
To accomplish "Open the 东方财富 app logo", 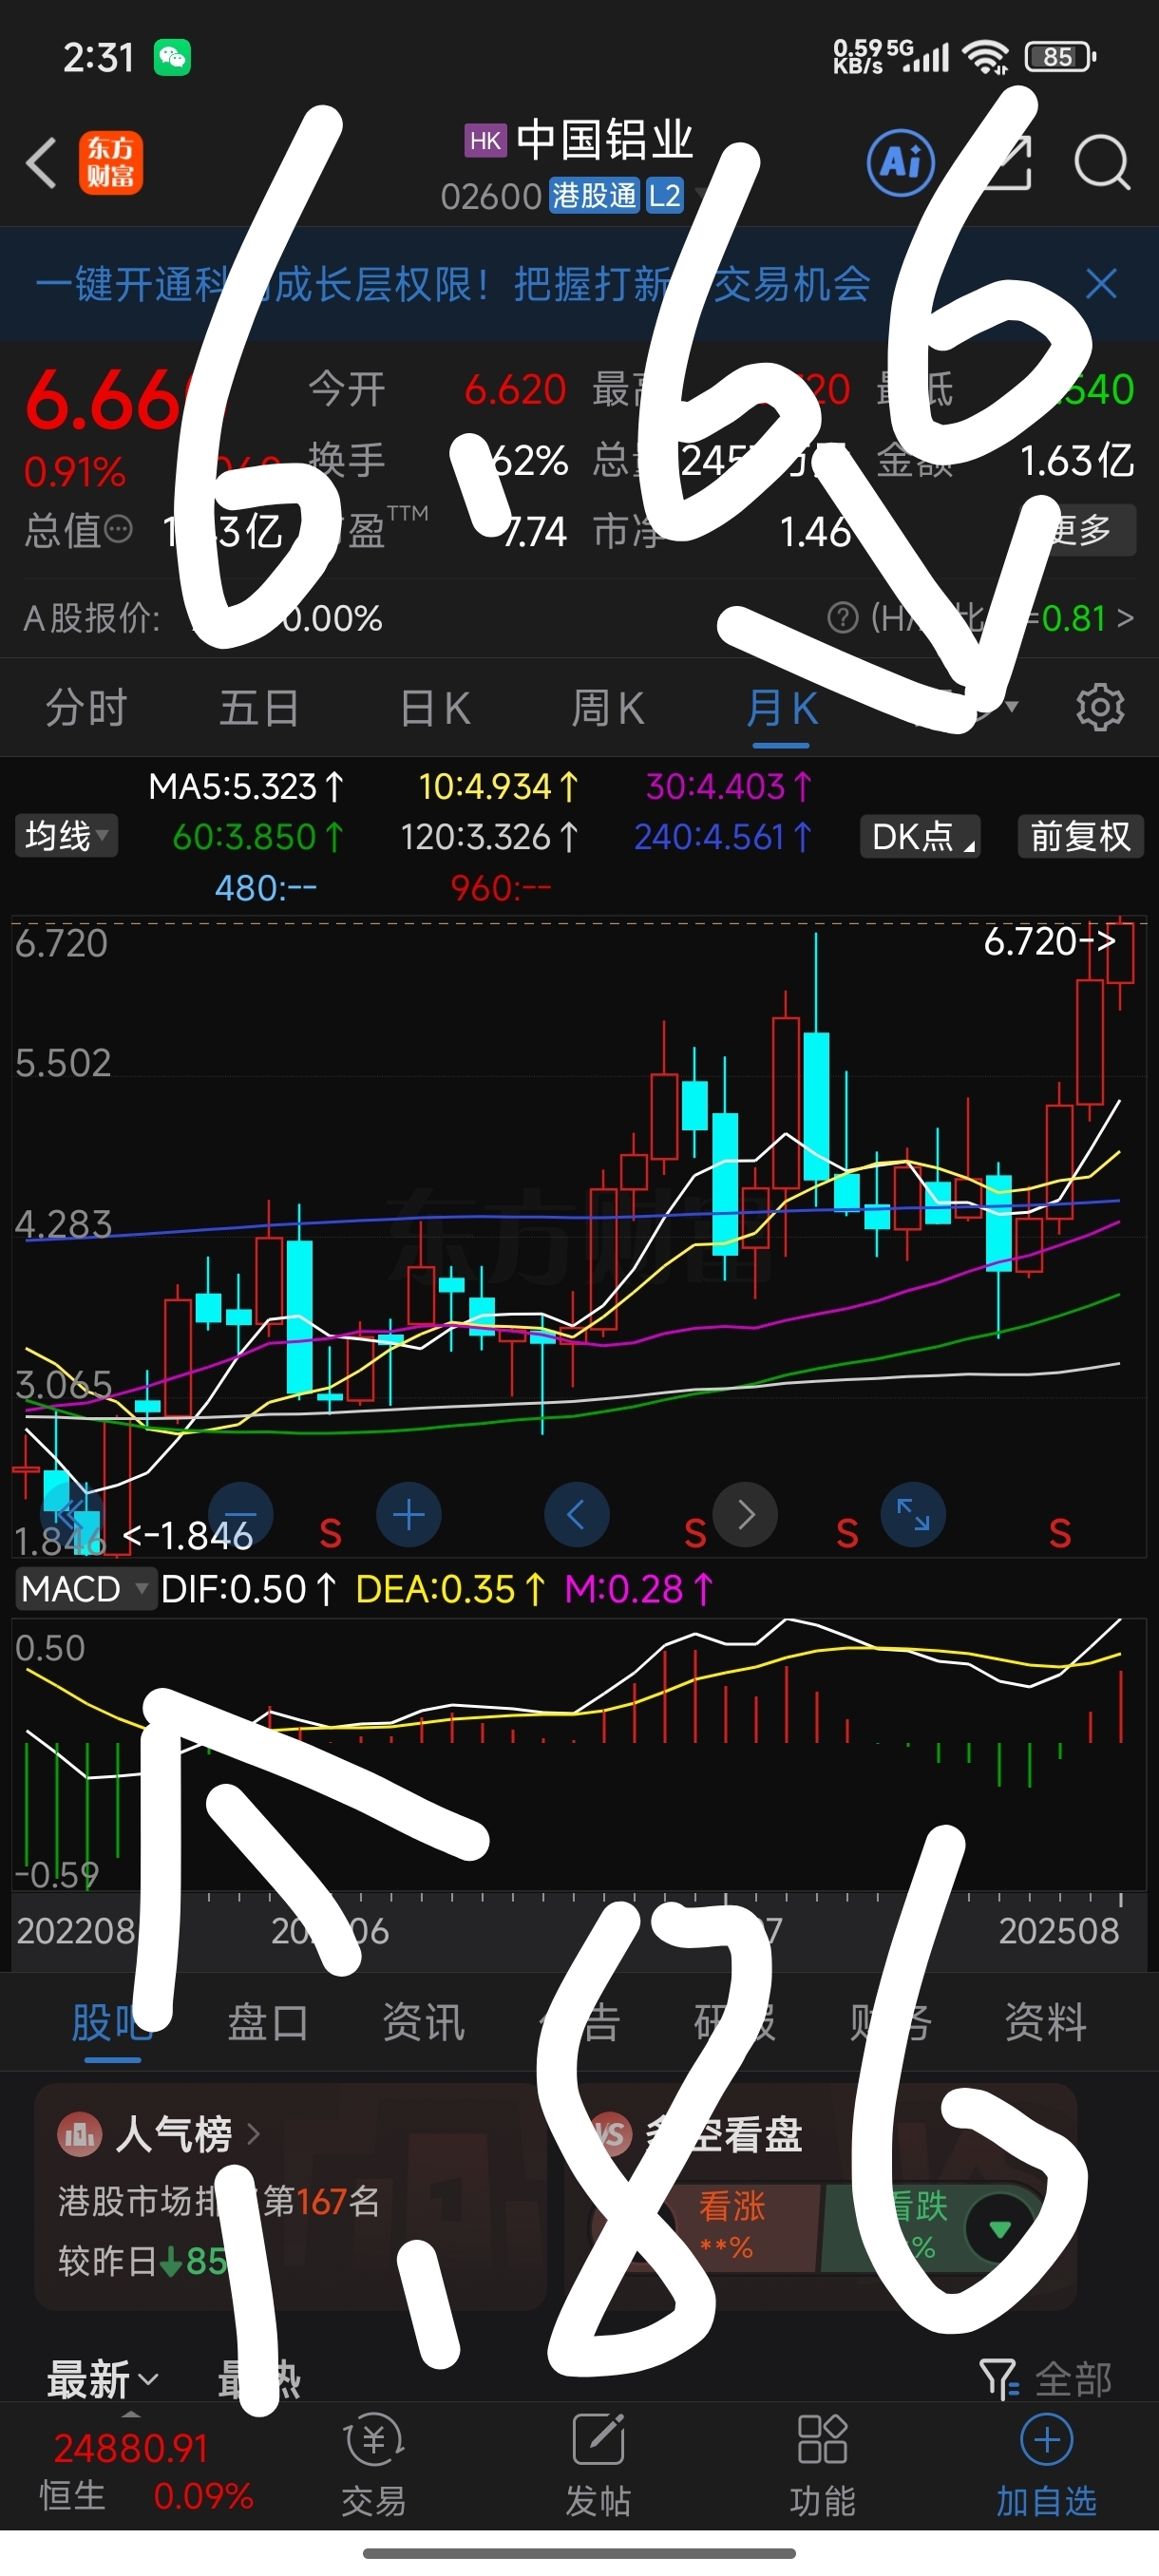I will 111,162.
